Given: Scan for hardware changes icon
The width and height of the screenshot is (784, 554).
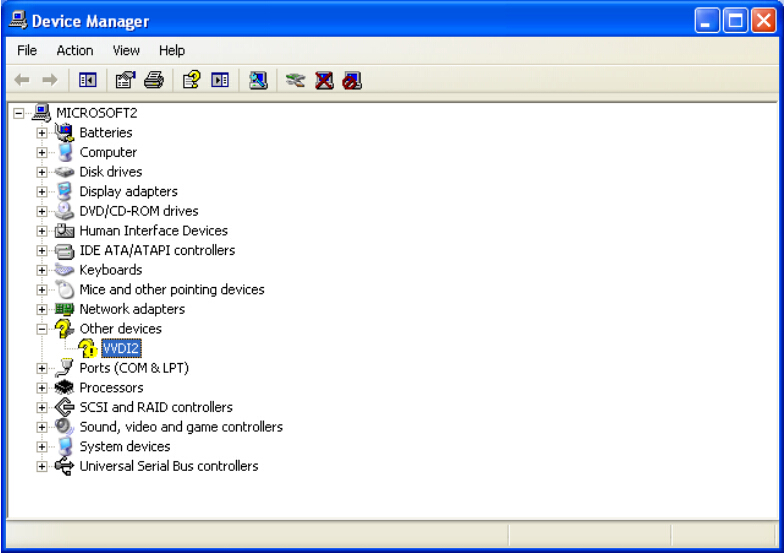Looking at the screenshot, I should pyautogui.click(x=258, y=80).
